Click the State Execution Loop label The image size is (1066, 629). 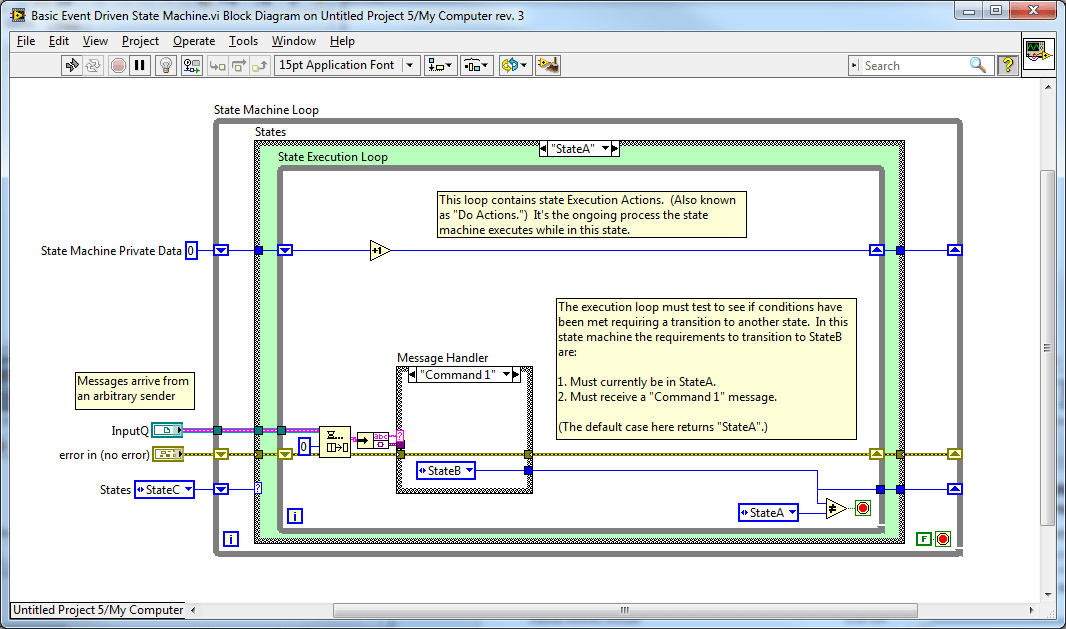332,157
